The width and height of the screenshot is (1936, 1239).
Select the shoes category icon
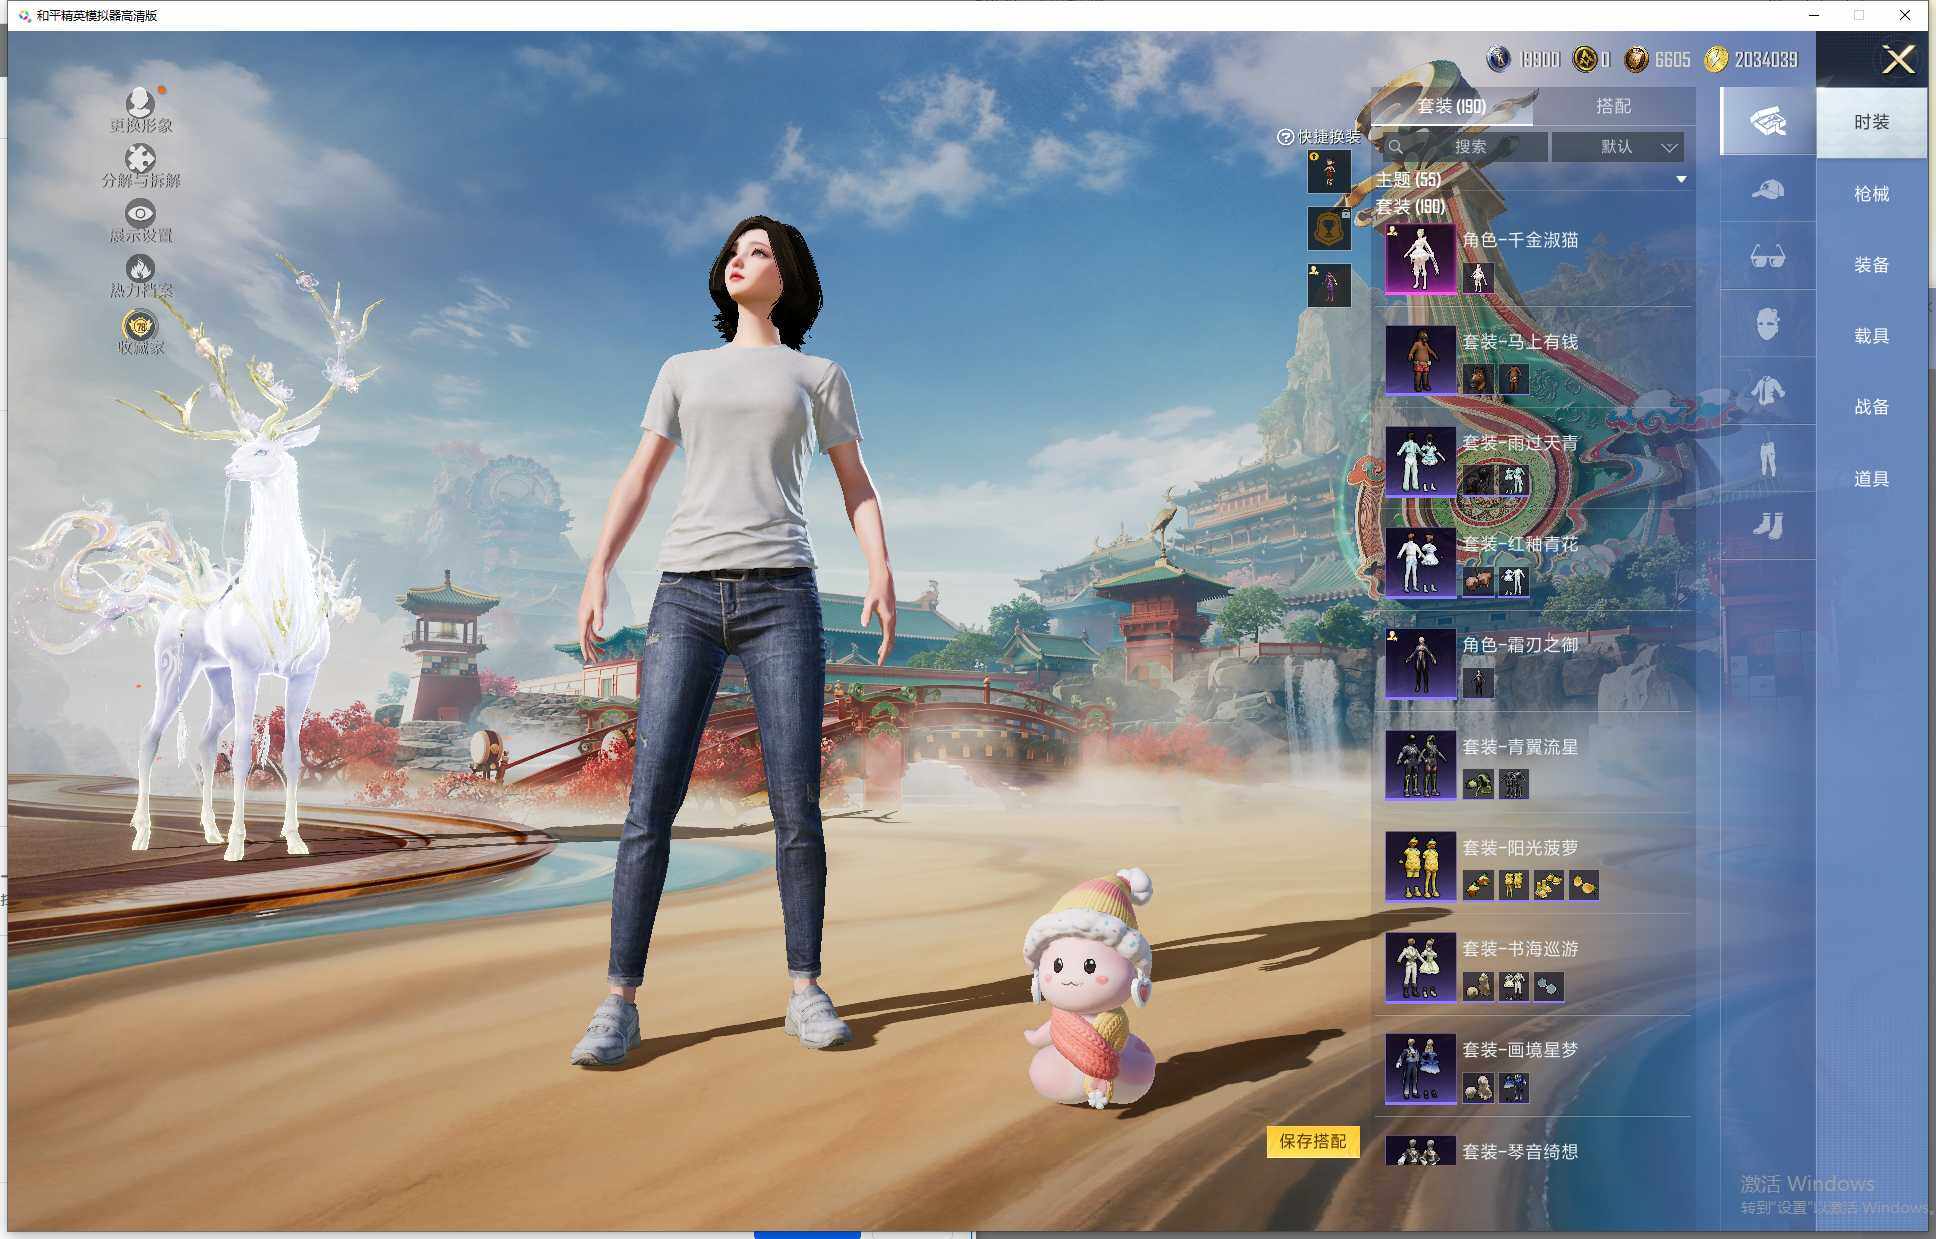pyautogui.click(x=1767, y=526)
